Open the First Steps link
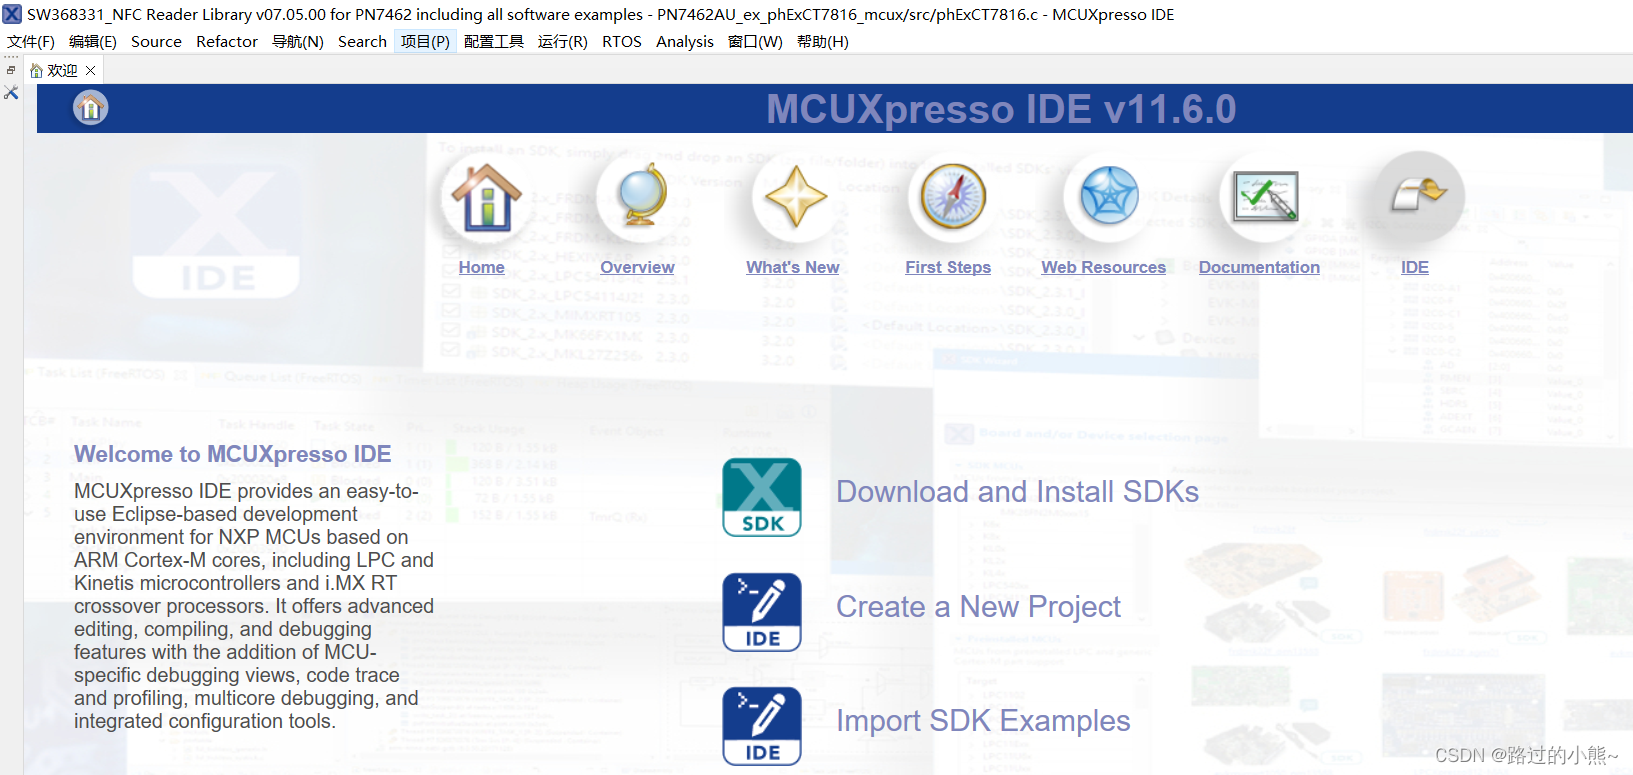1633x775 pixels. click(x=948, y=267)
